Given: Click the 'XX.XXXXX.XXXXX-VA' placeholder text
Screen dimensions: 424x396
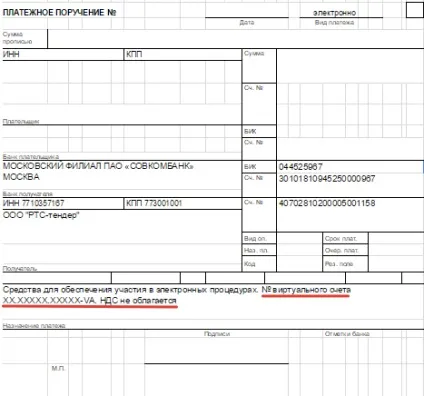Looking at the screenshot, I should tap(49, 301).
